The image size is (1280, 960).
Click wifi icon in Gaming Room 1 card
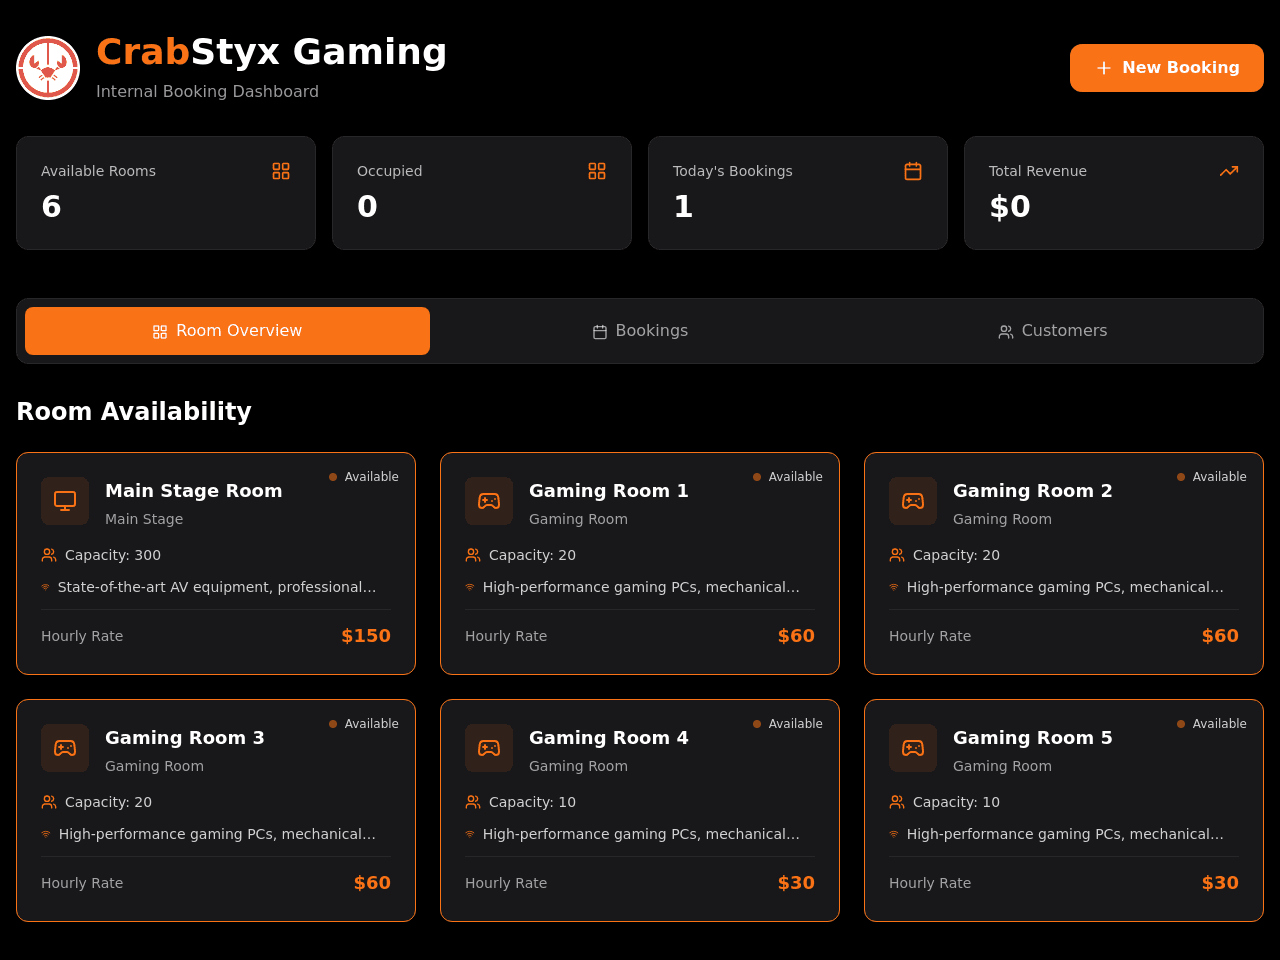[x=470, y=587]
